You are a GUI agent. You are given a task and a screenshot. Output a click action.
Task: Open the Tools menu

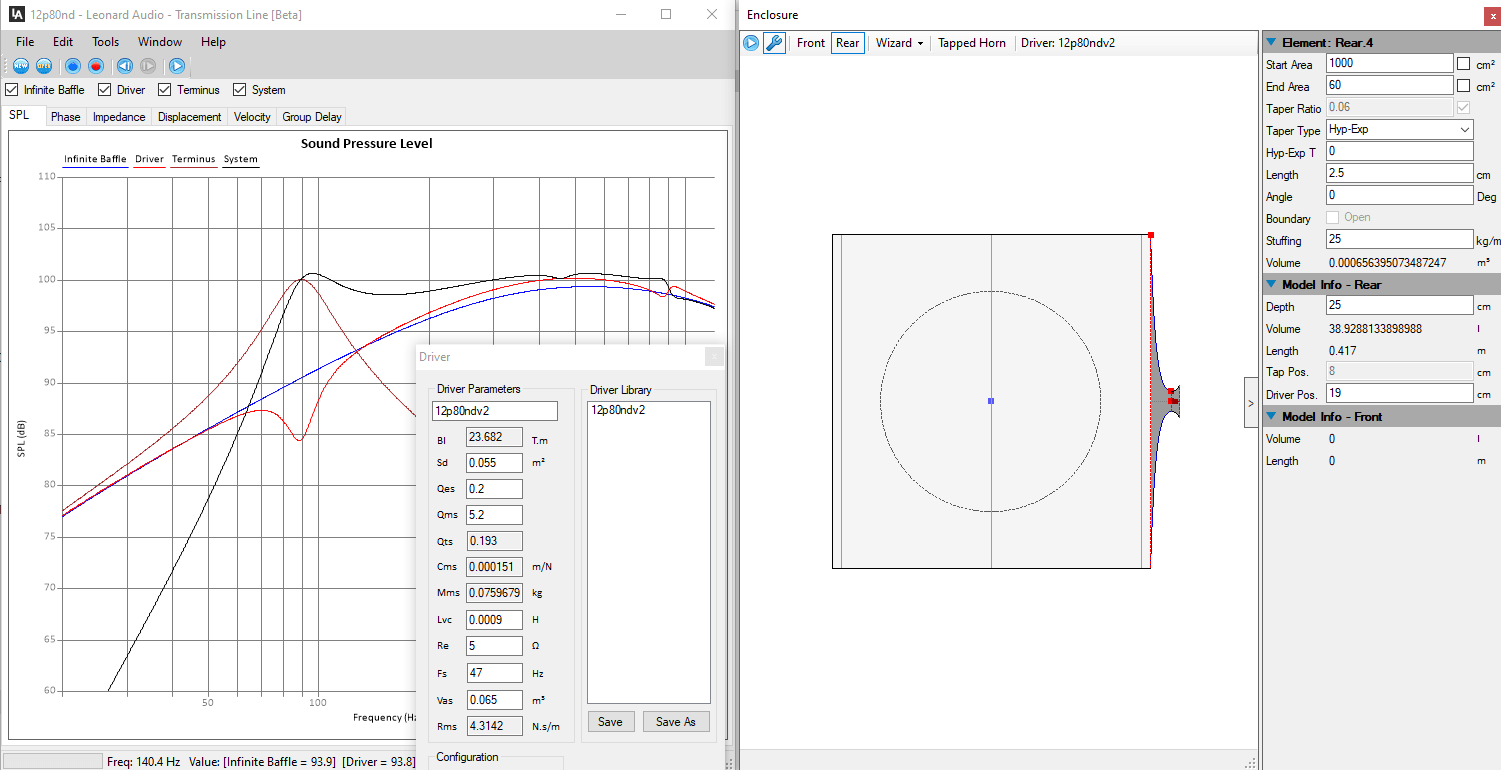click(x=105, y=42)
